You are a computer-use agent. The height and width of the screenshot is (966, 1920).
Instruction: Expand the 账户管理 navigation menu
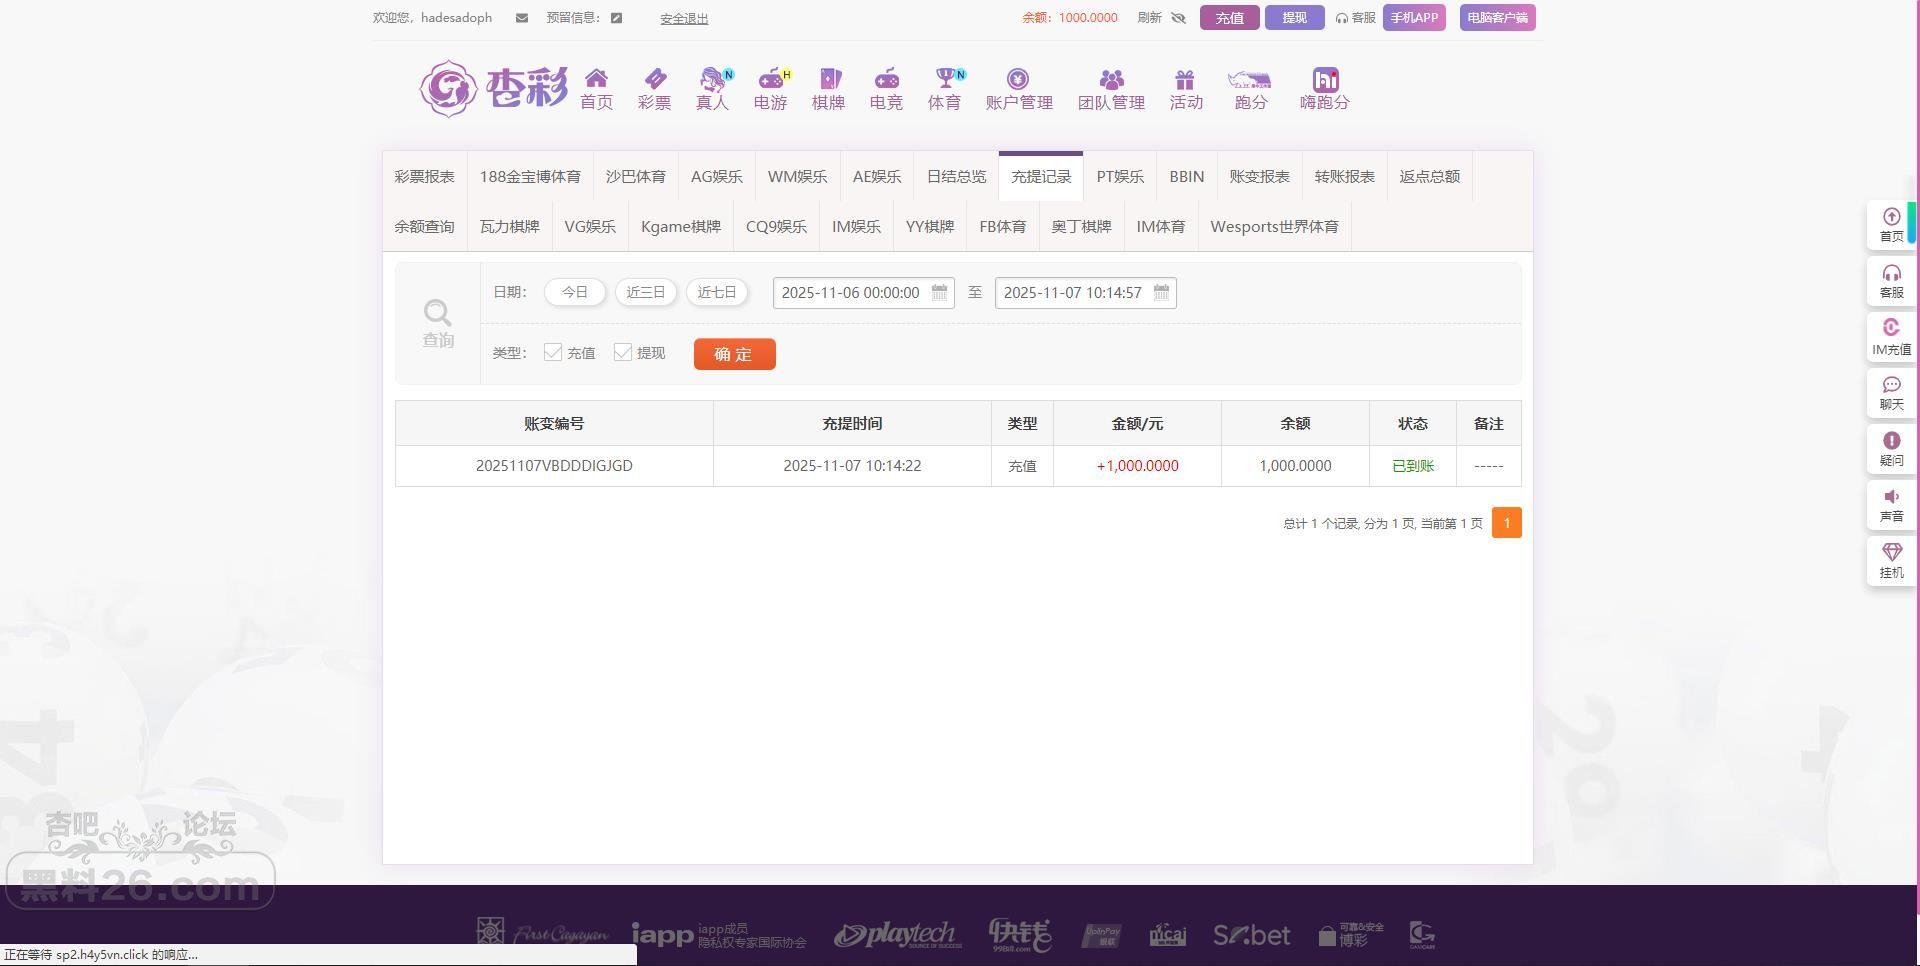coord(1019,89)
